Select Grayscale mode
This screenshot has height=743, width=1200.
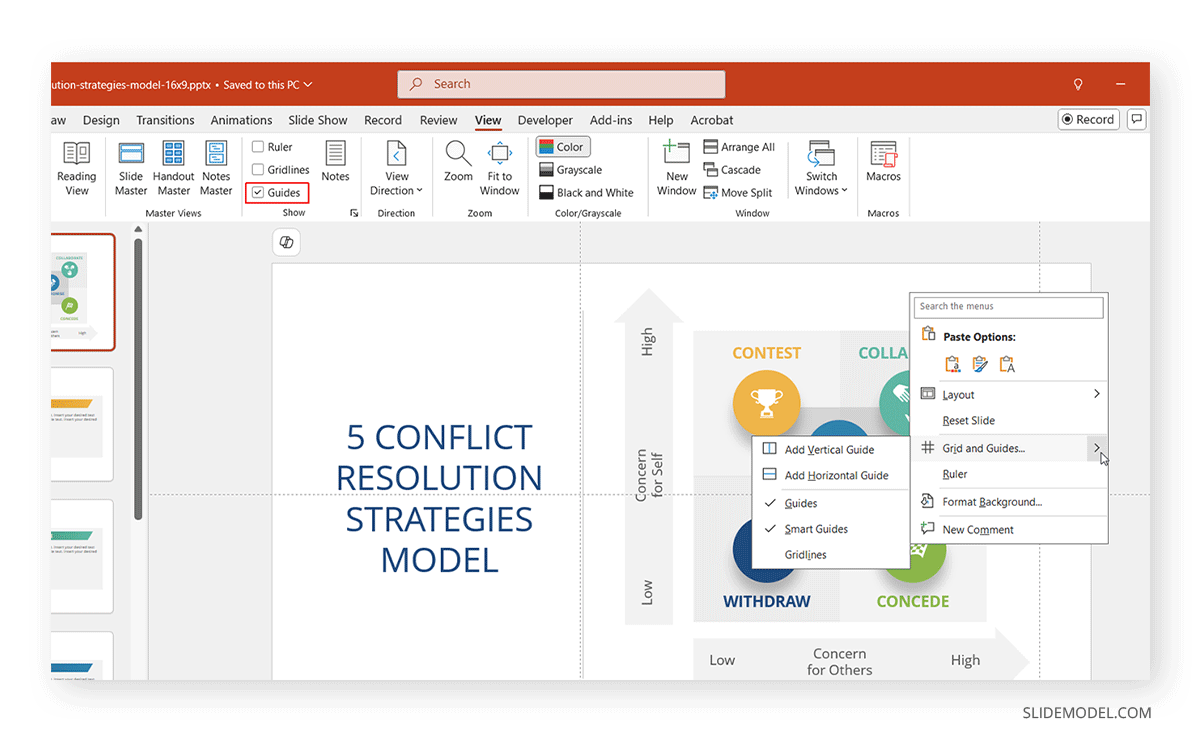coord(571,170)
